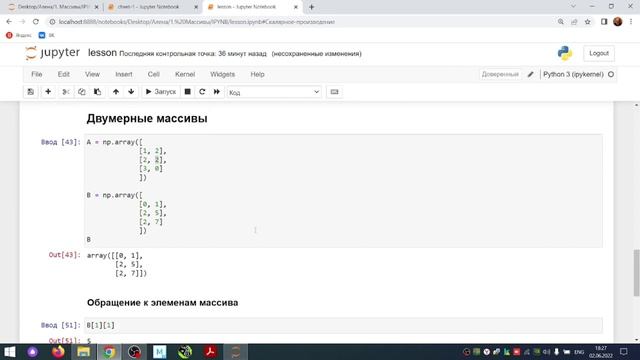Open the Яндекс bookmark
640x360 pixels.
(19, 36)
